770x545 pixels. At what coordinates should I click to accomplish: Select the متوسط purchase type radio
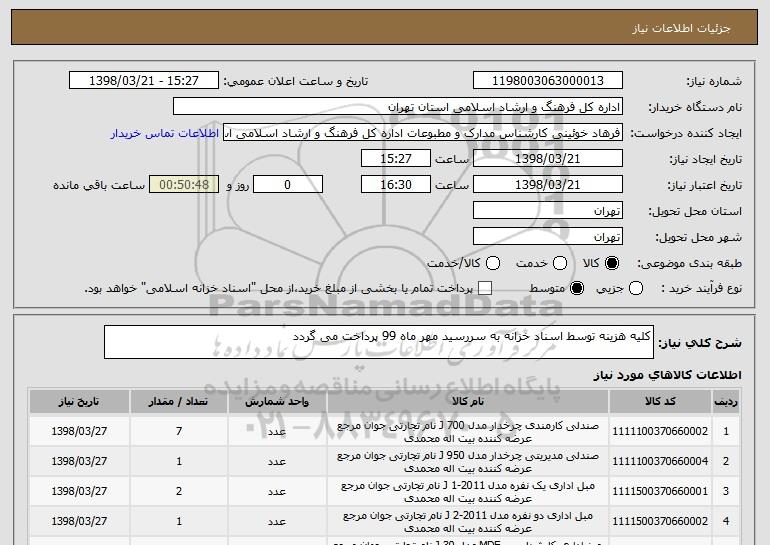[577, 289]
